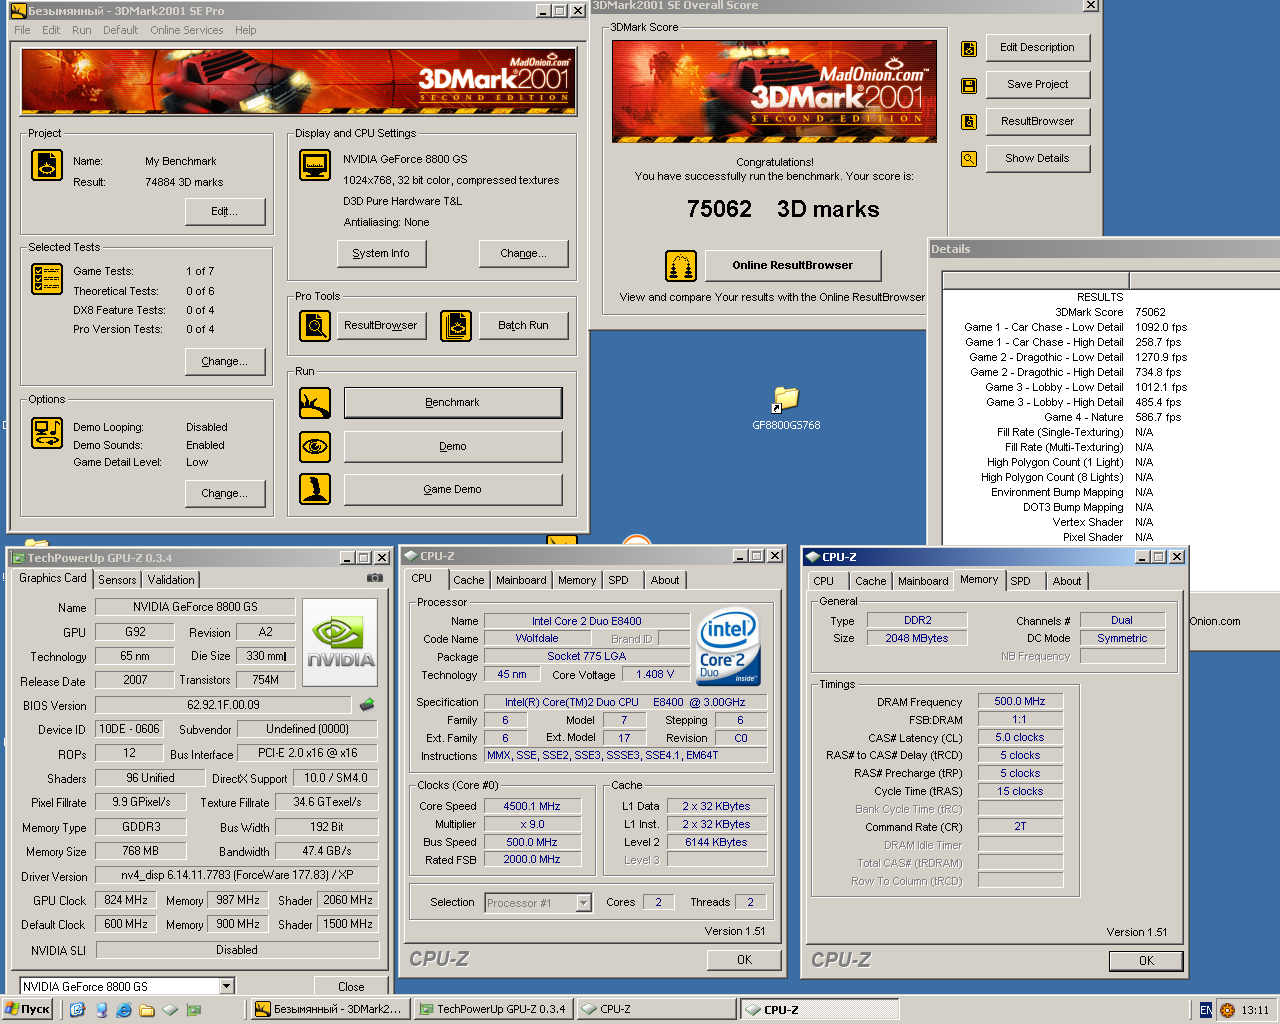Open the Help menu in 3DMark2001
The height and width of the screenshot is (1024, 1280).
(246, 30)
